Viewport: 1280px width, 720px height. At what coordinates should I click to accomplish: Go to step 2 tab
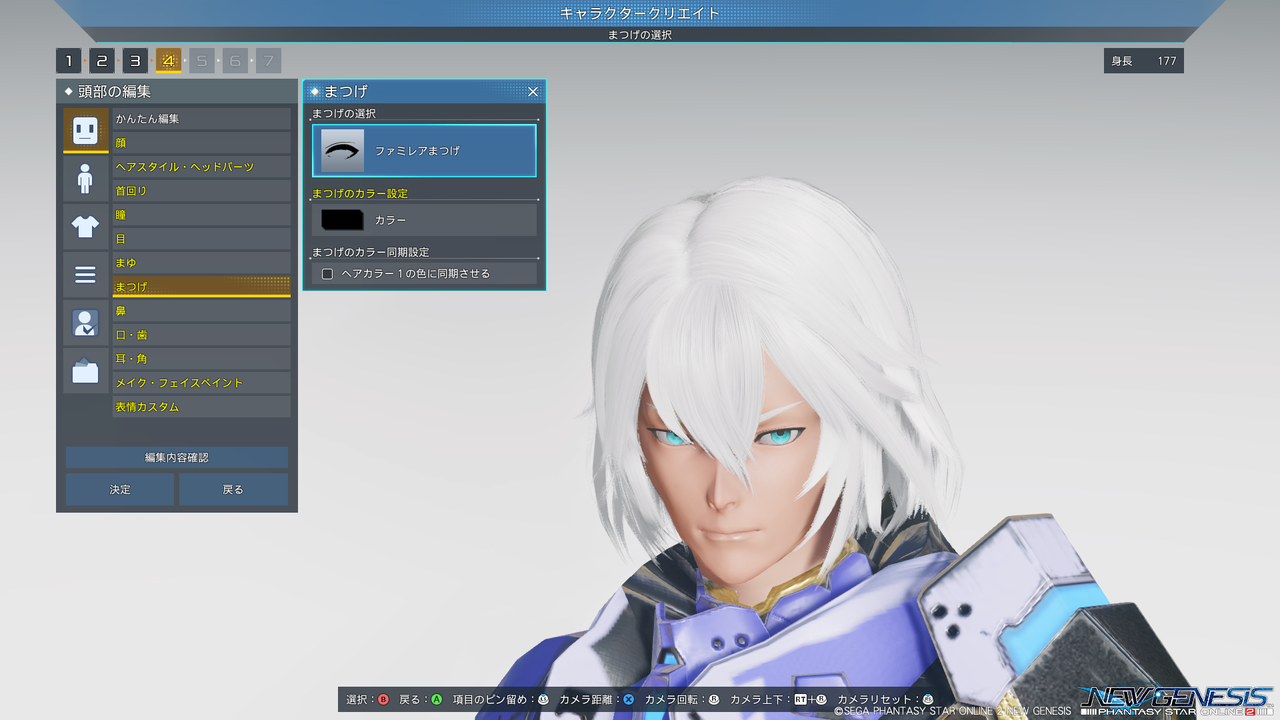click(102, 61)
